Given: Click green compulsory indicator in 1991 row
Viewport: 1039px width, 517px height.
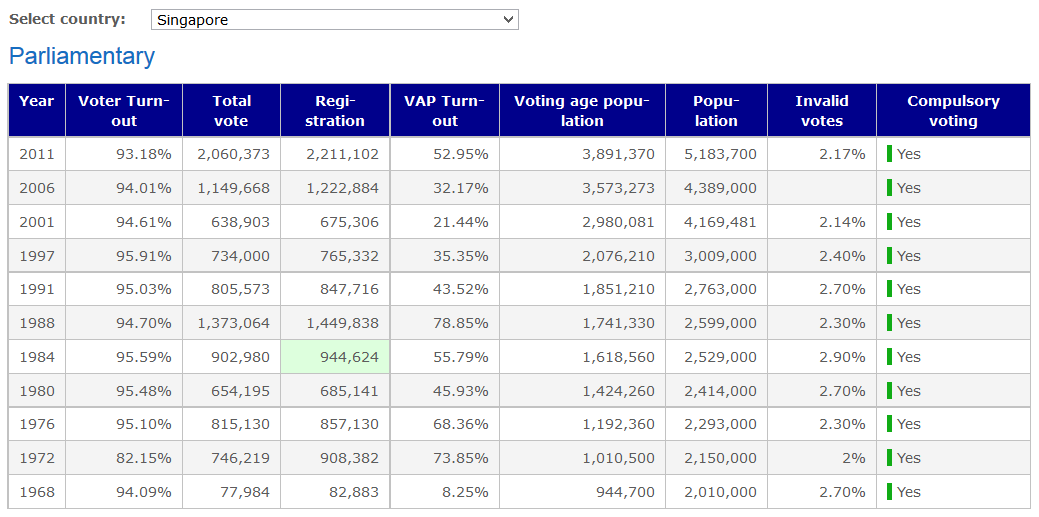Looking at the screenshot, I should coord(889,289).
